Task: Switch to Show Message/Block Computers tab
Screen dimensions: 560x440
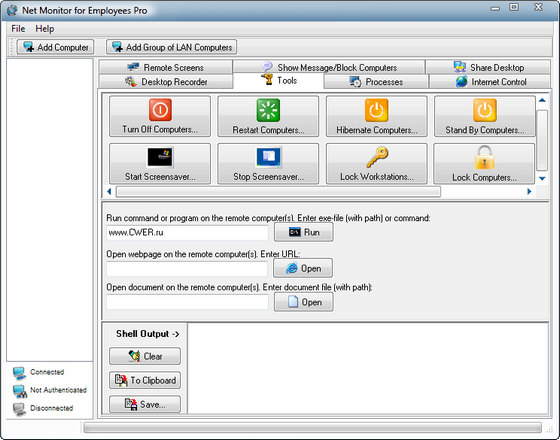Action: [x=329, y=67]
